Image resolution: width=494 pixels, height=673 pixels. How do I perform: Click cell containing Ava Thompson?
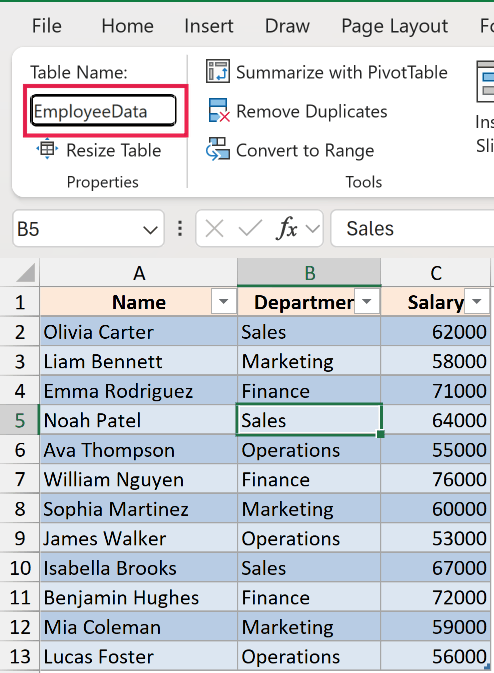[x=138, y=449]
